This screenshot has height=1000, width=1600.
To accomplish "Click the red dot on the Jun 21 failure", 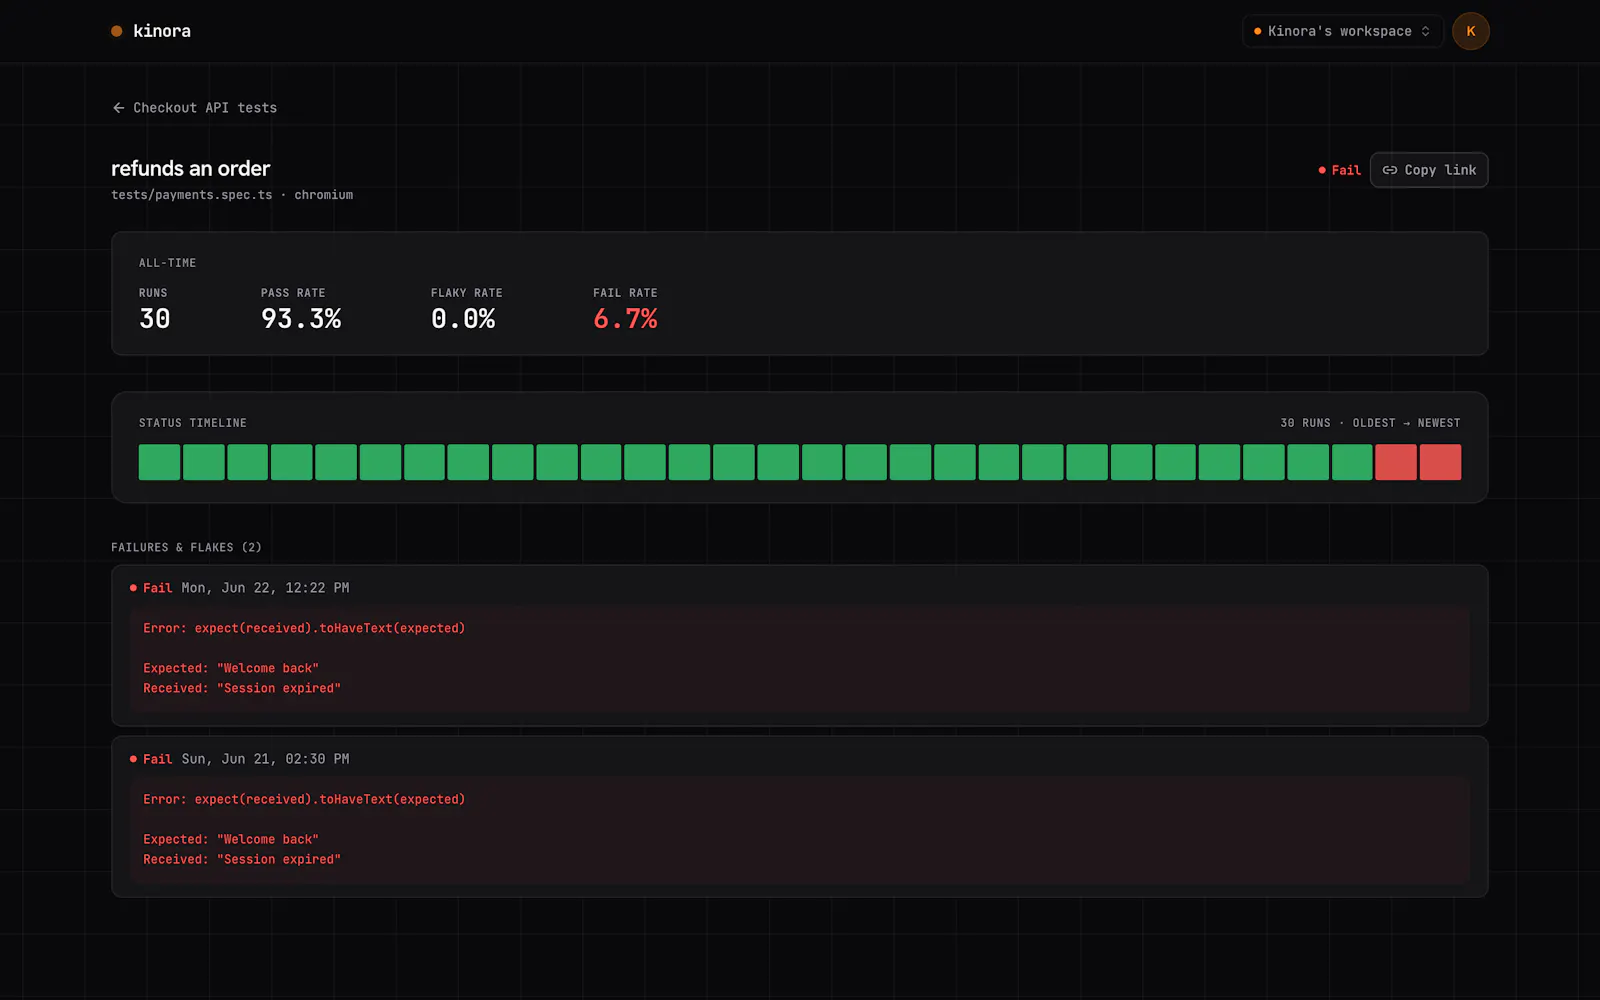I will click(133, 759).
